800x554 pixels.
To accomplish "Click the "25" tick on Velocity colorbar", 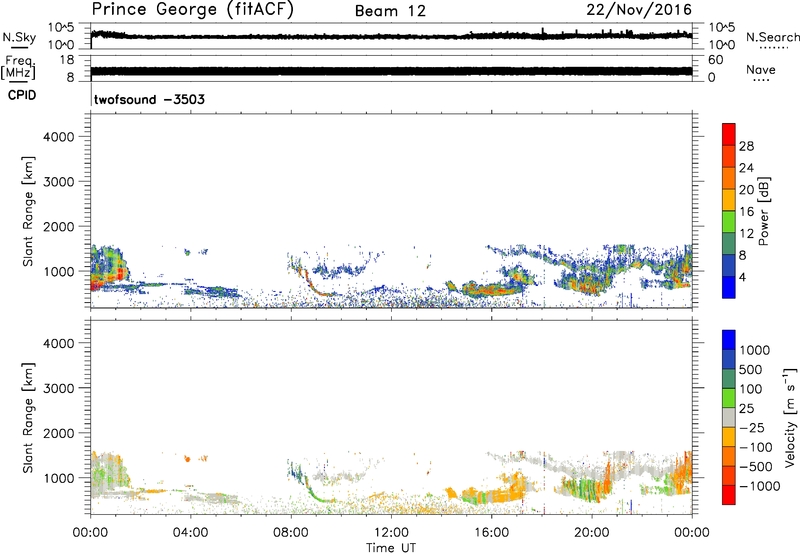I will point(746,409).
